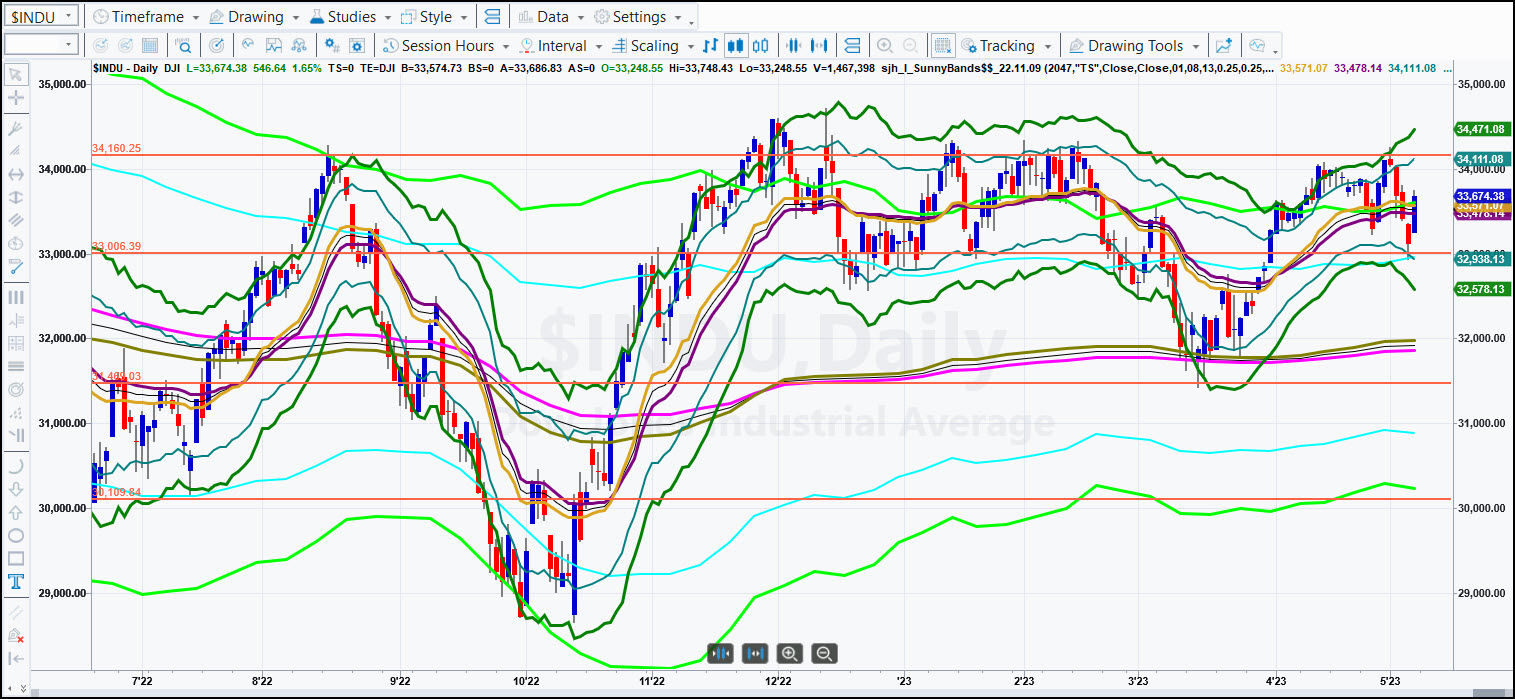The height and width of the screenshot is (699, 1515).
Task: Click the collapse drawing sidebar arrow icon
Action: tap(15, 658)
